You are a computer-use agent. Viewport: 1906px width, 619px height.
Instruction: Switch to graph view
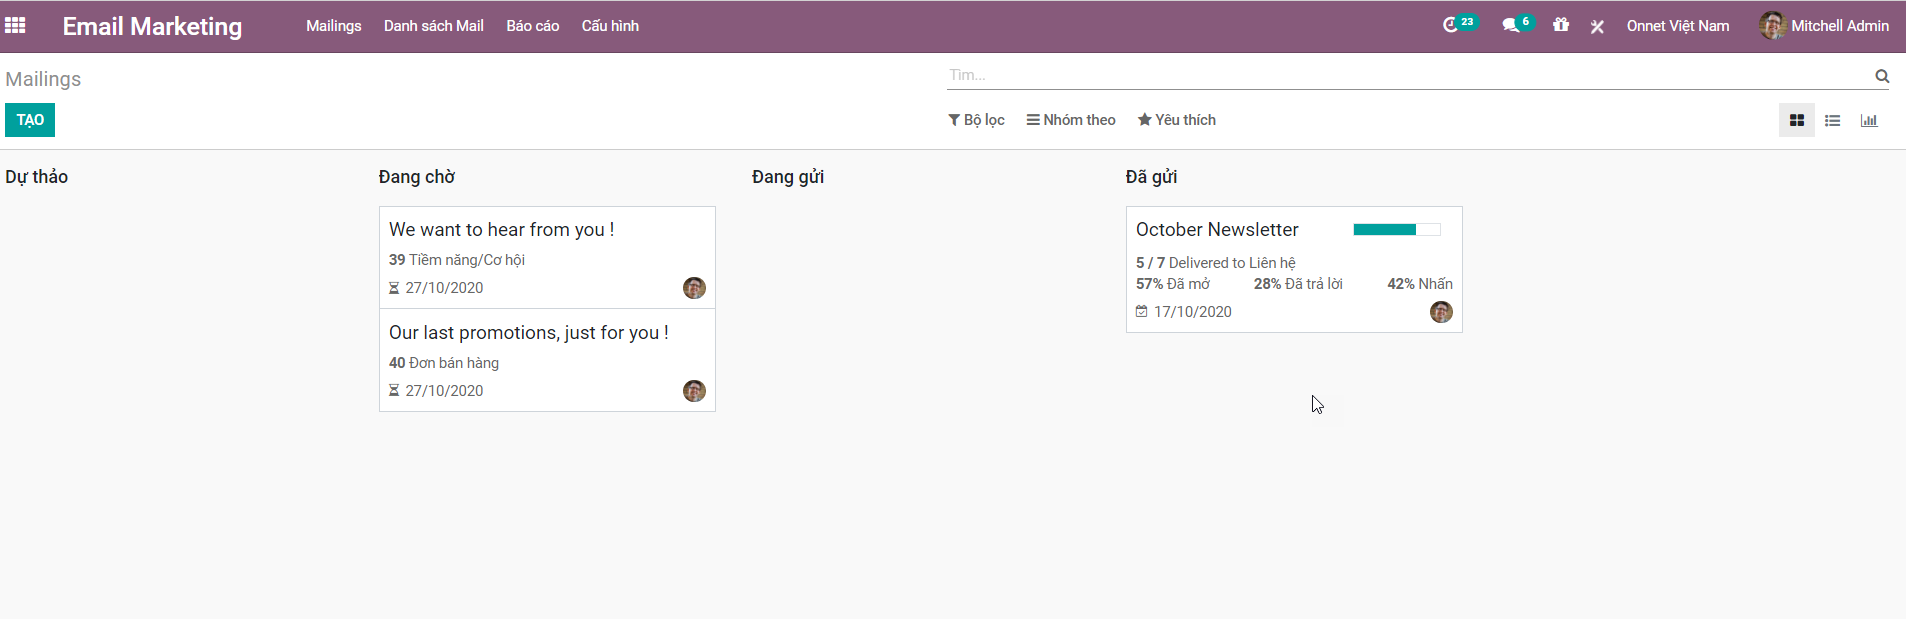tap(1868, 121)
